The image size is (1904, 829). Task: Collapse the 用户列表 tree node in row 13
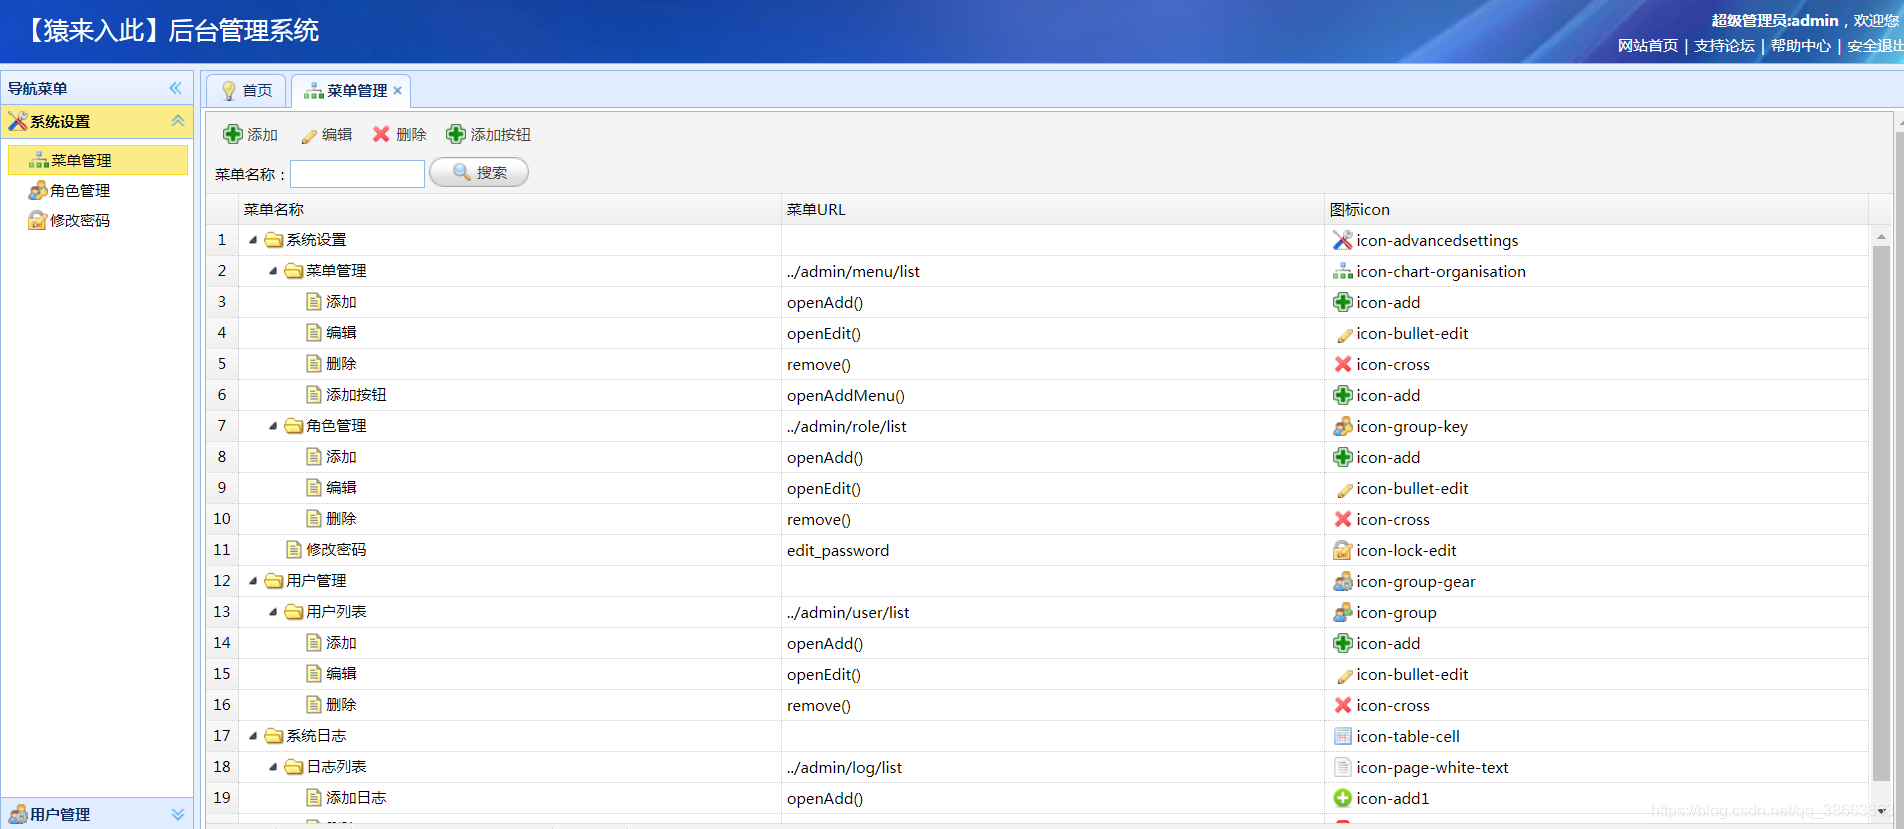273,612
